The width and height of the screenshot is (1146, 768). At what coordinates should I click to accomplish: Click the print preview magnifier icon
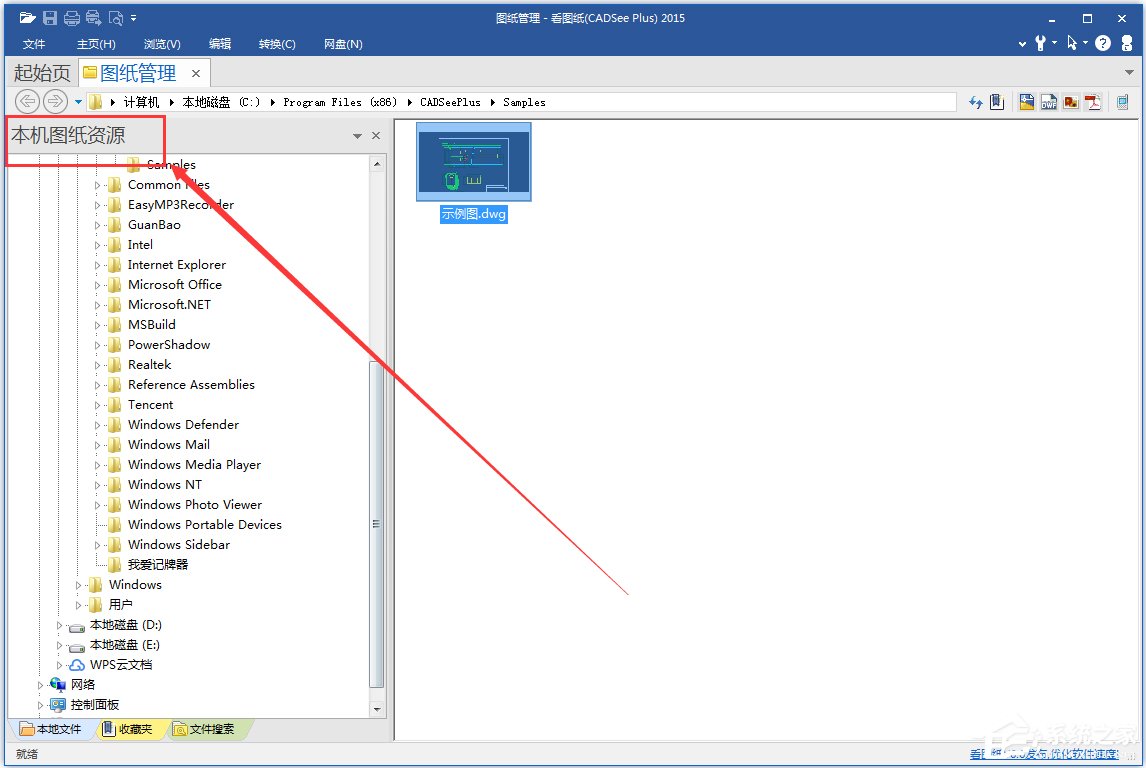tap(116, 18)
